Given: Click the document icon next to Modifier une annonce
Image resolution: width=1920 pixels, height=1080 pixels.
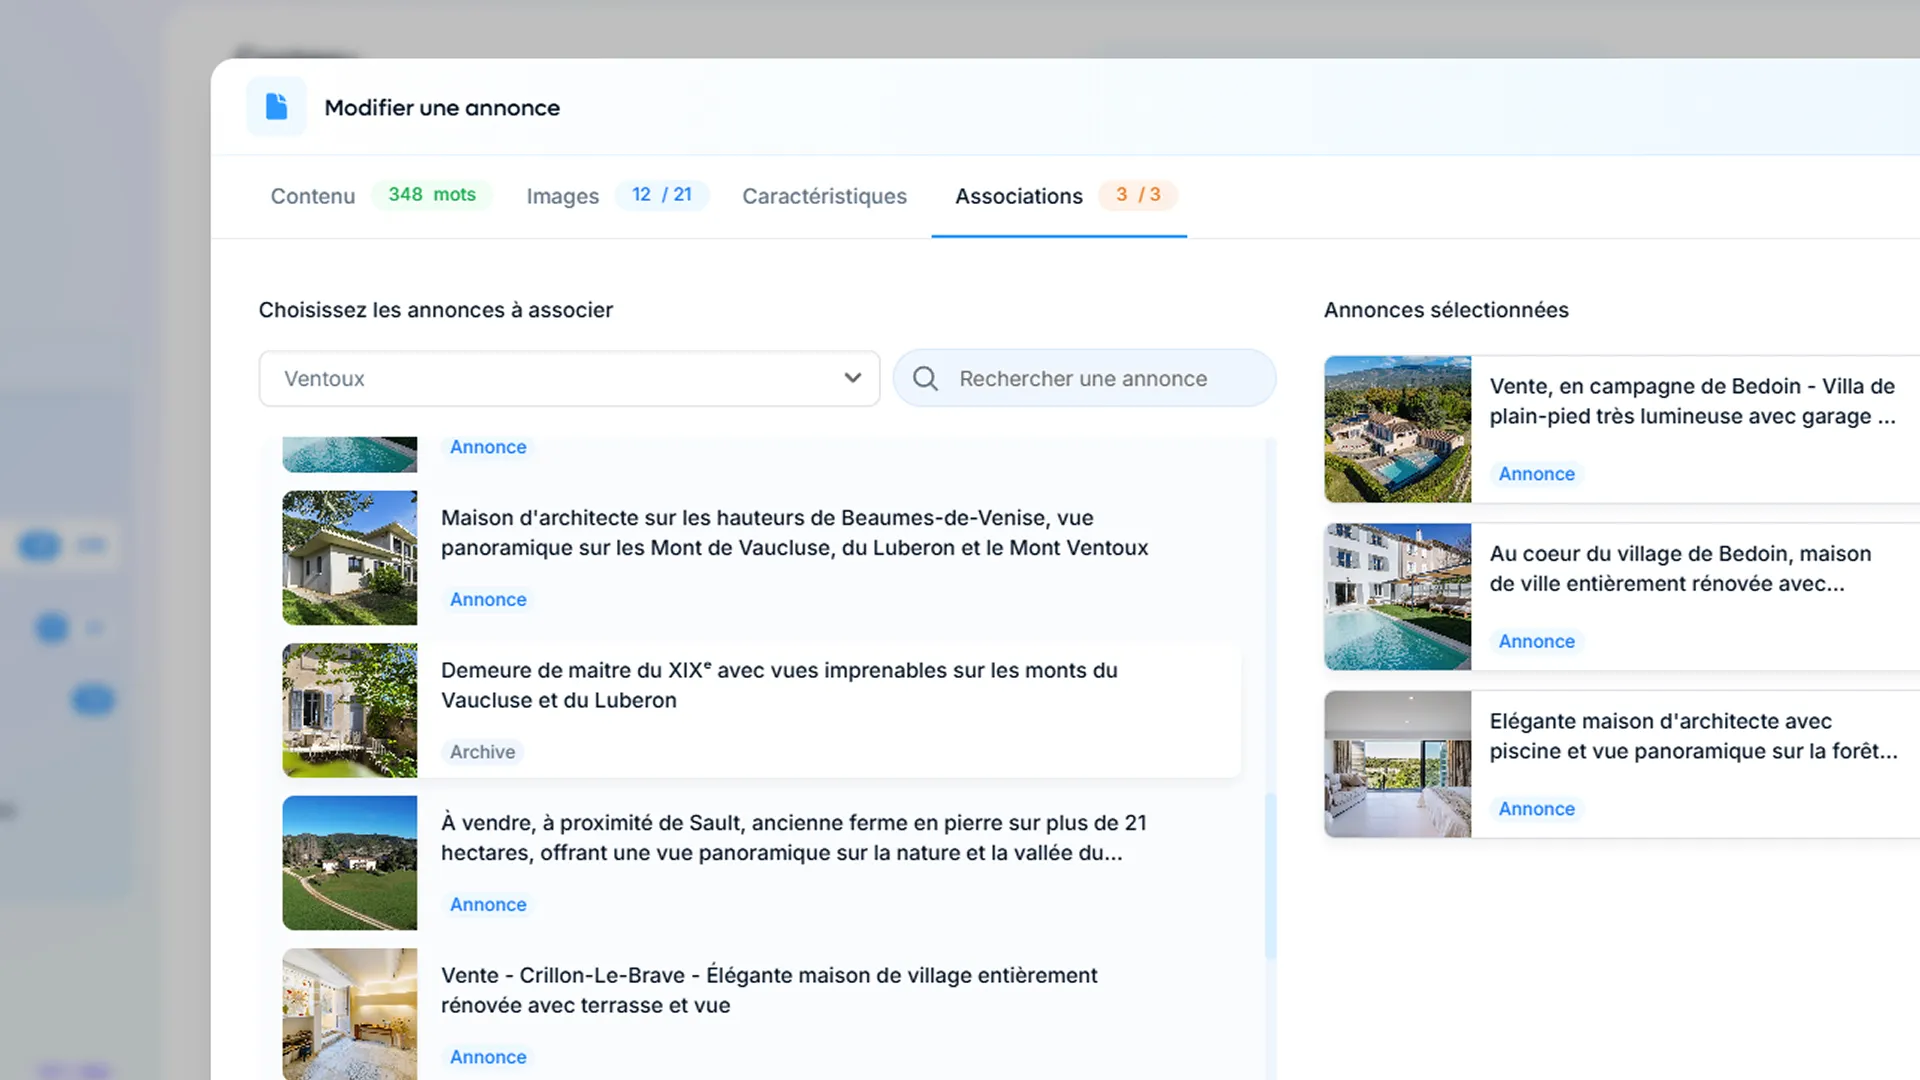Looking at the screenshot, I should pyautogui.click(x=276, y=106).
